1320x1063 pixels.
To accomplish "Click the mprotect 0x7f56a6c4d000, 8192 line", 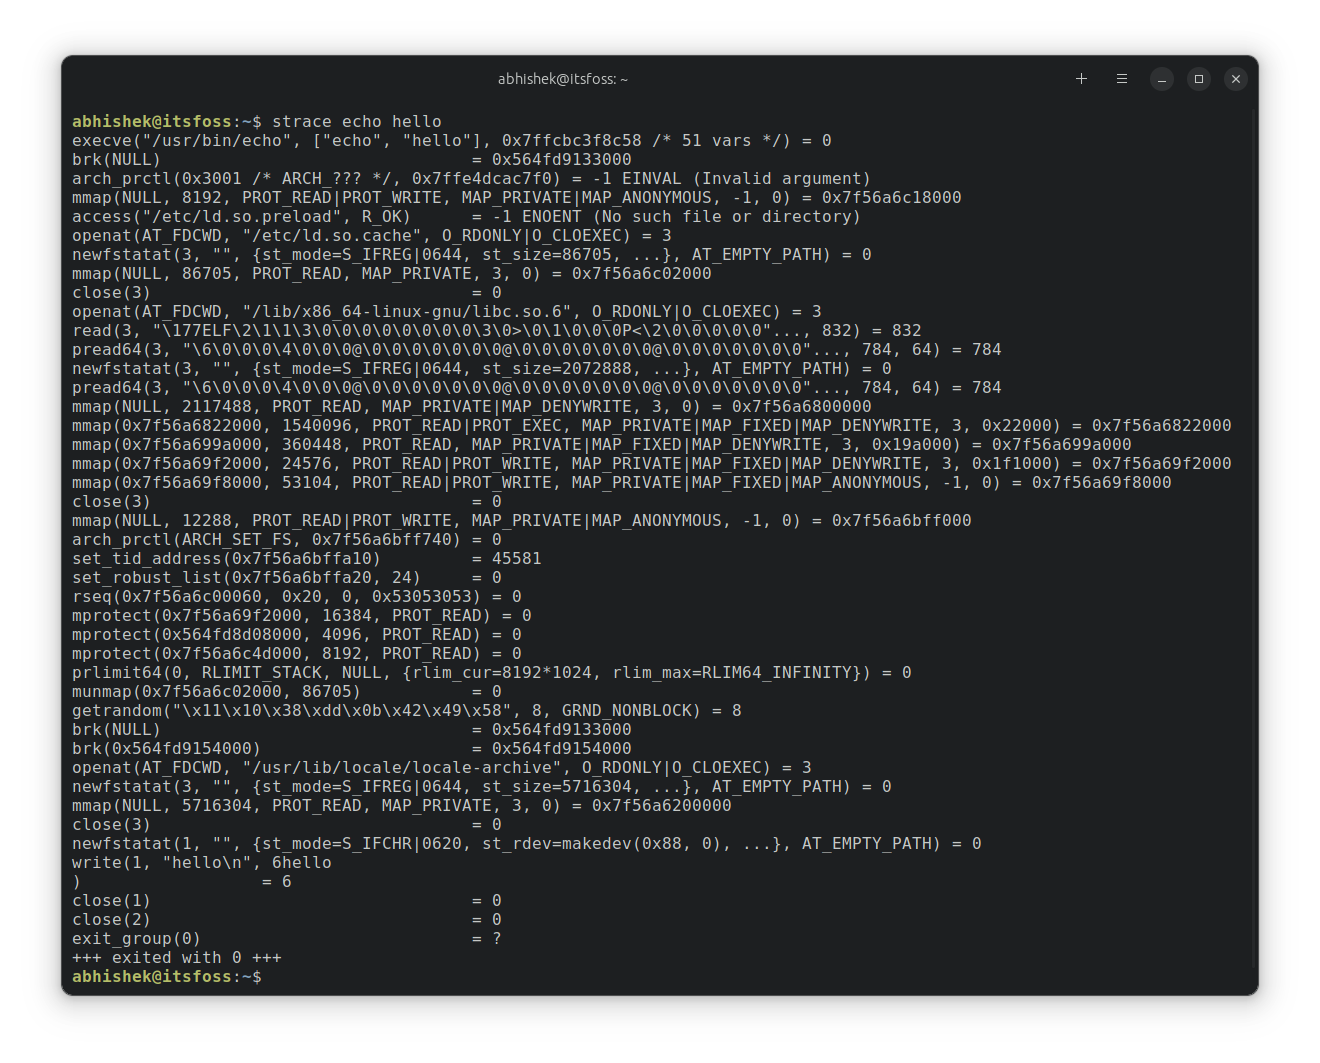I will (x=297, y=654).
